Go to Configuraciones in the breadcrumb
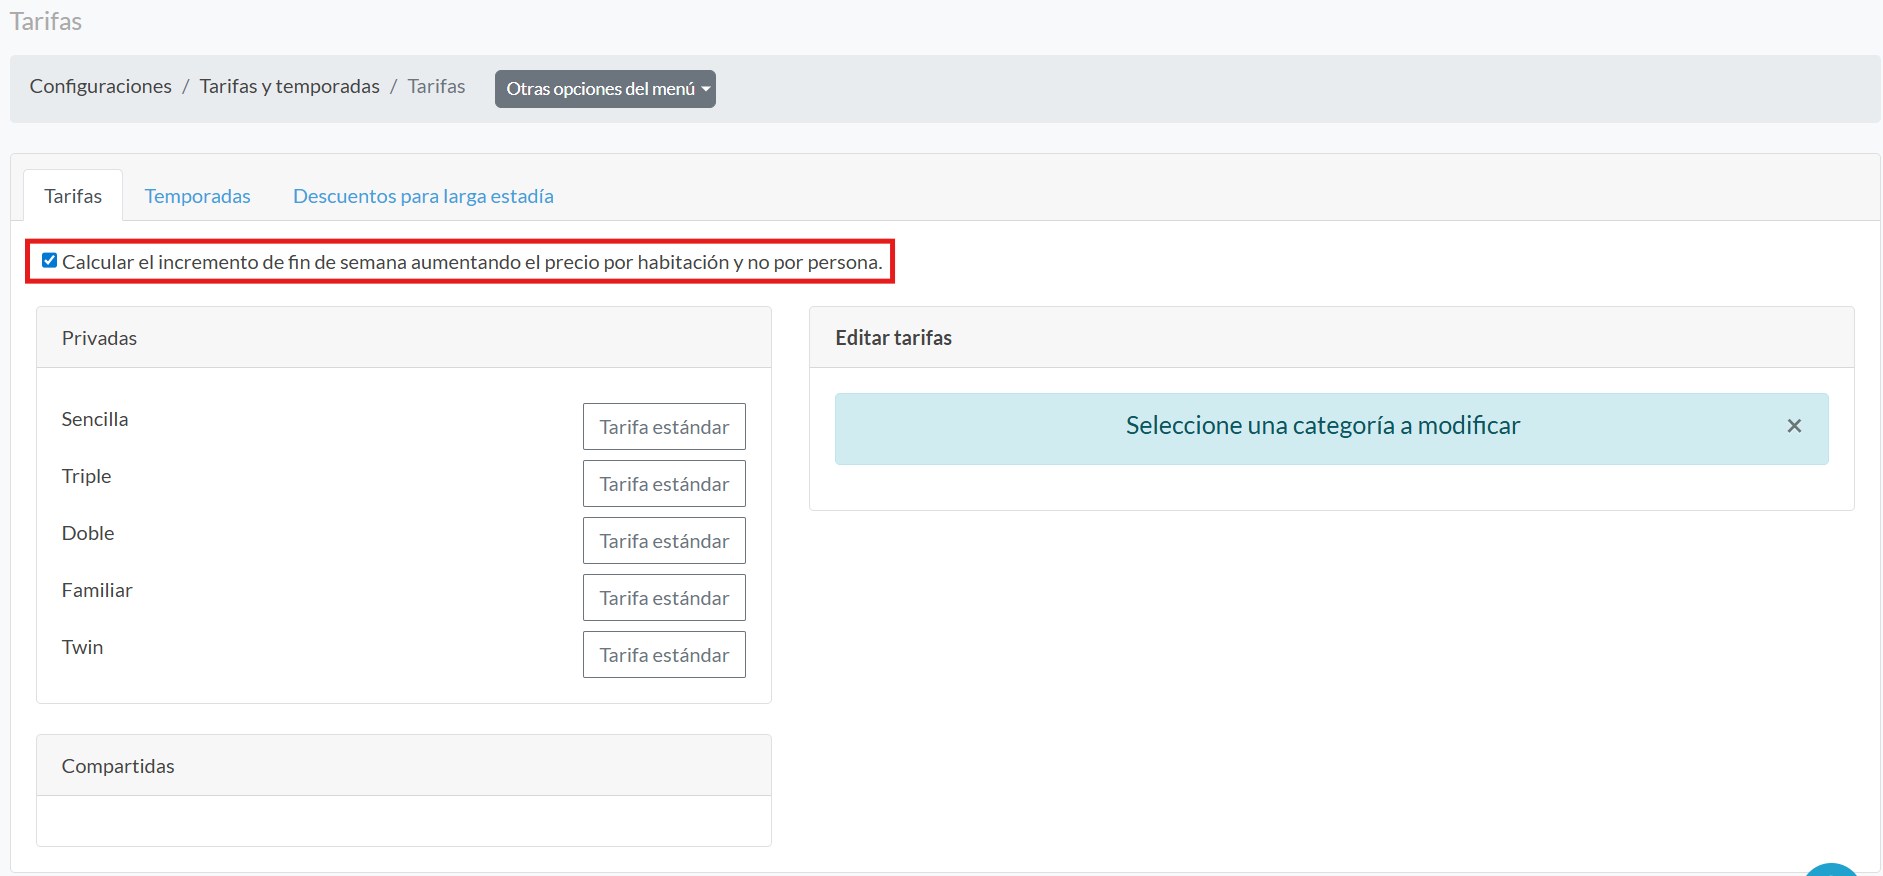This screenshot has height=876, width=1883. 101,86
